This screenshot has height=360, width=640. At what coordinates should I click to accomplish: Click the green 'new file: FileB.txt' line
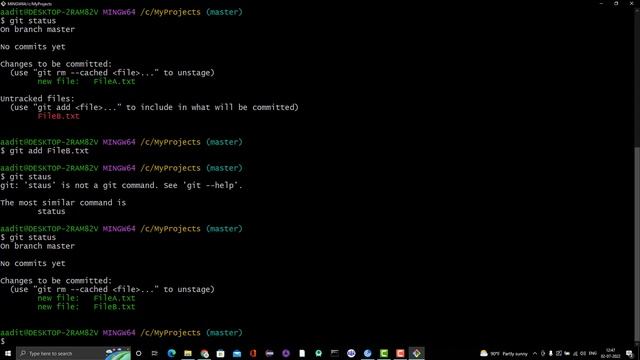pyautogui.click(x=86, y=307)
